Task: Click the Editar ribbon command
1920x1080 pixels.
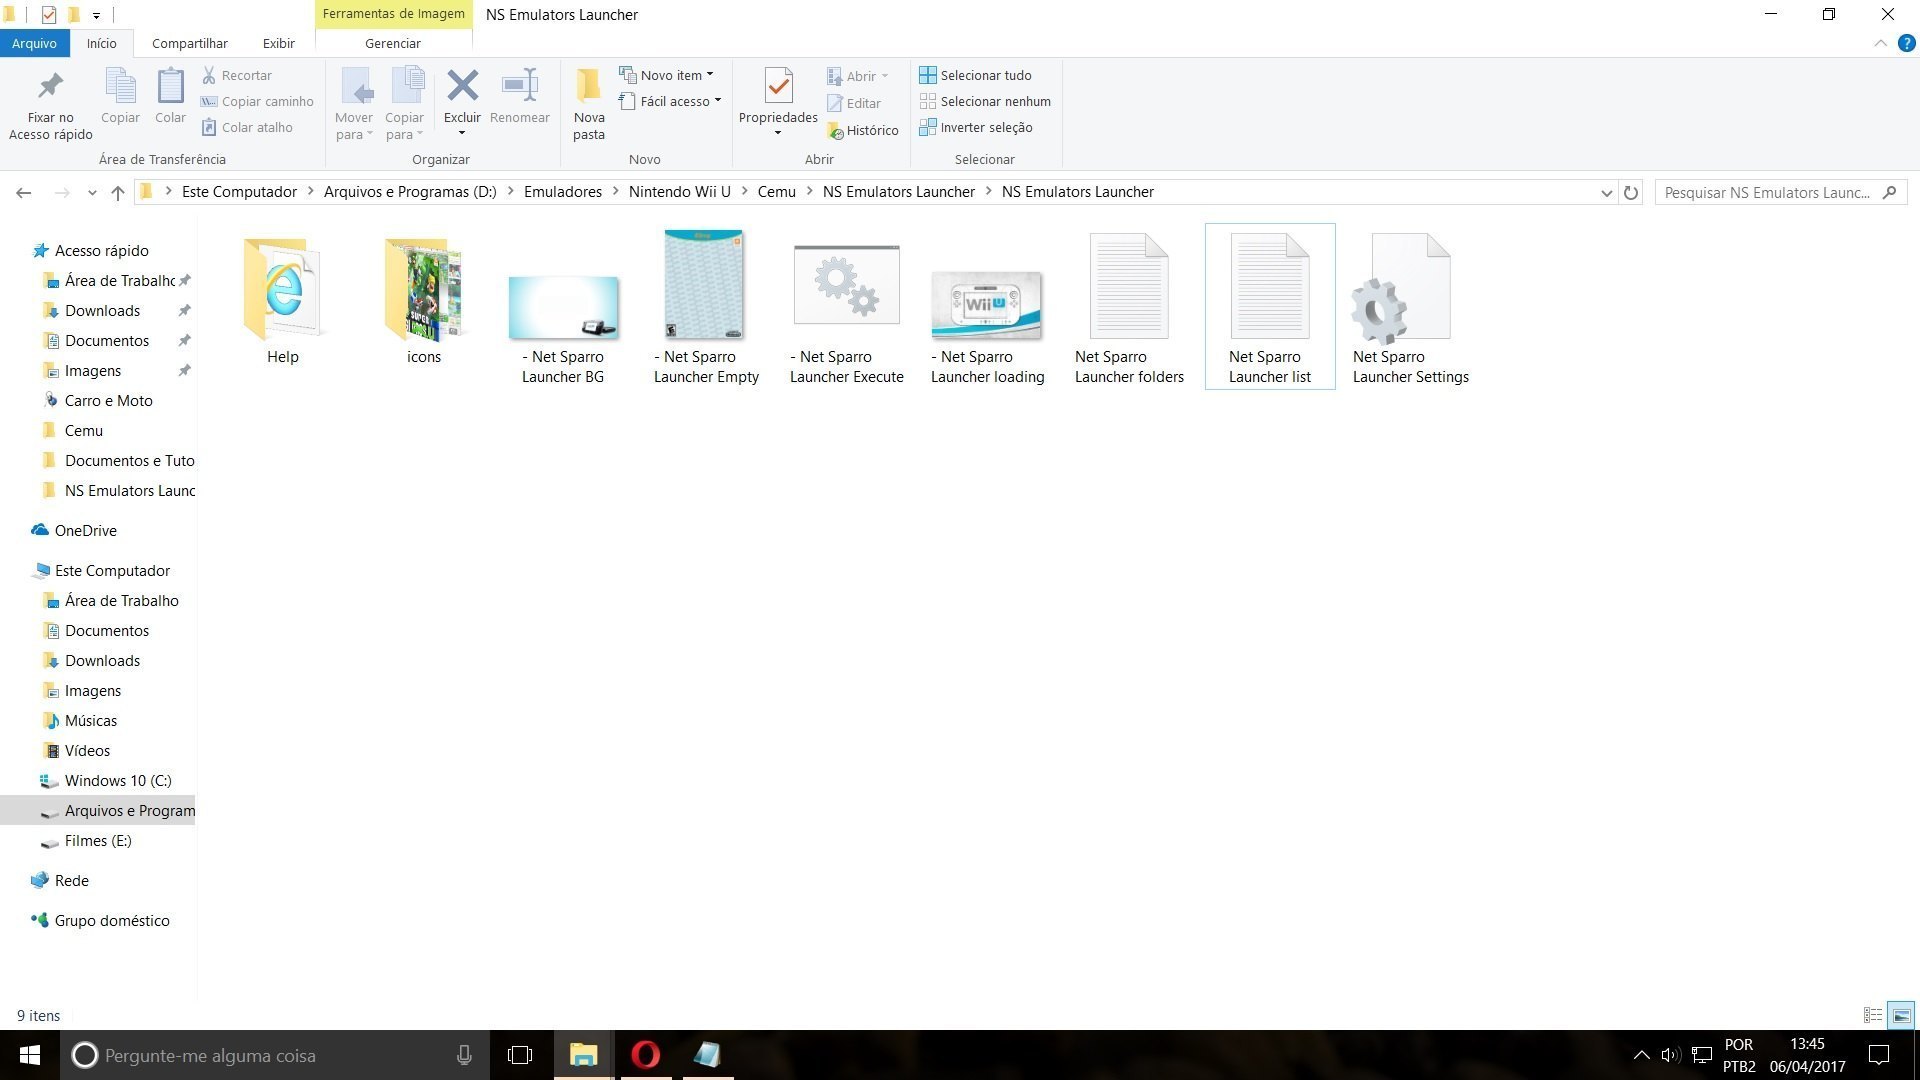Action: tap(854, 103)
